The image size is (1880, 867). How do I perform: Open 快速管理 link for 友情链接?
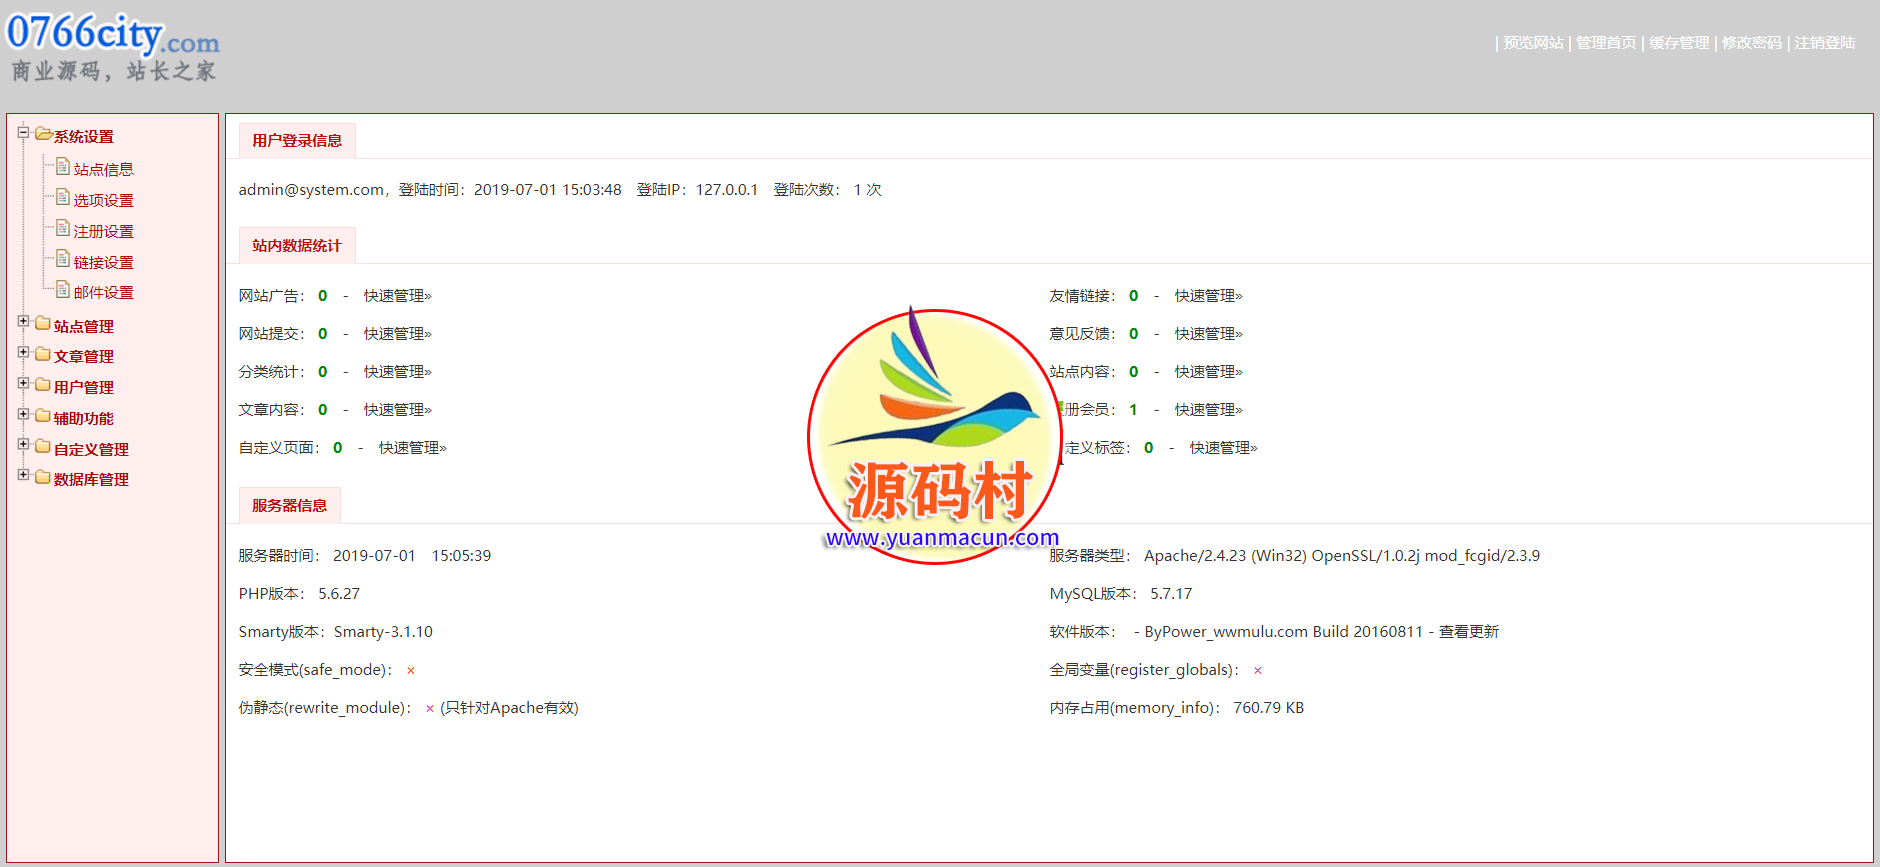pyautogui.click(x=1208, y=296)
